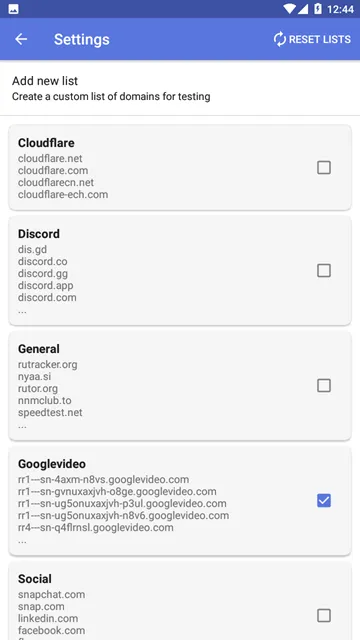
Task: Open the Cloudflare list card
Action: click(180, 168)
